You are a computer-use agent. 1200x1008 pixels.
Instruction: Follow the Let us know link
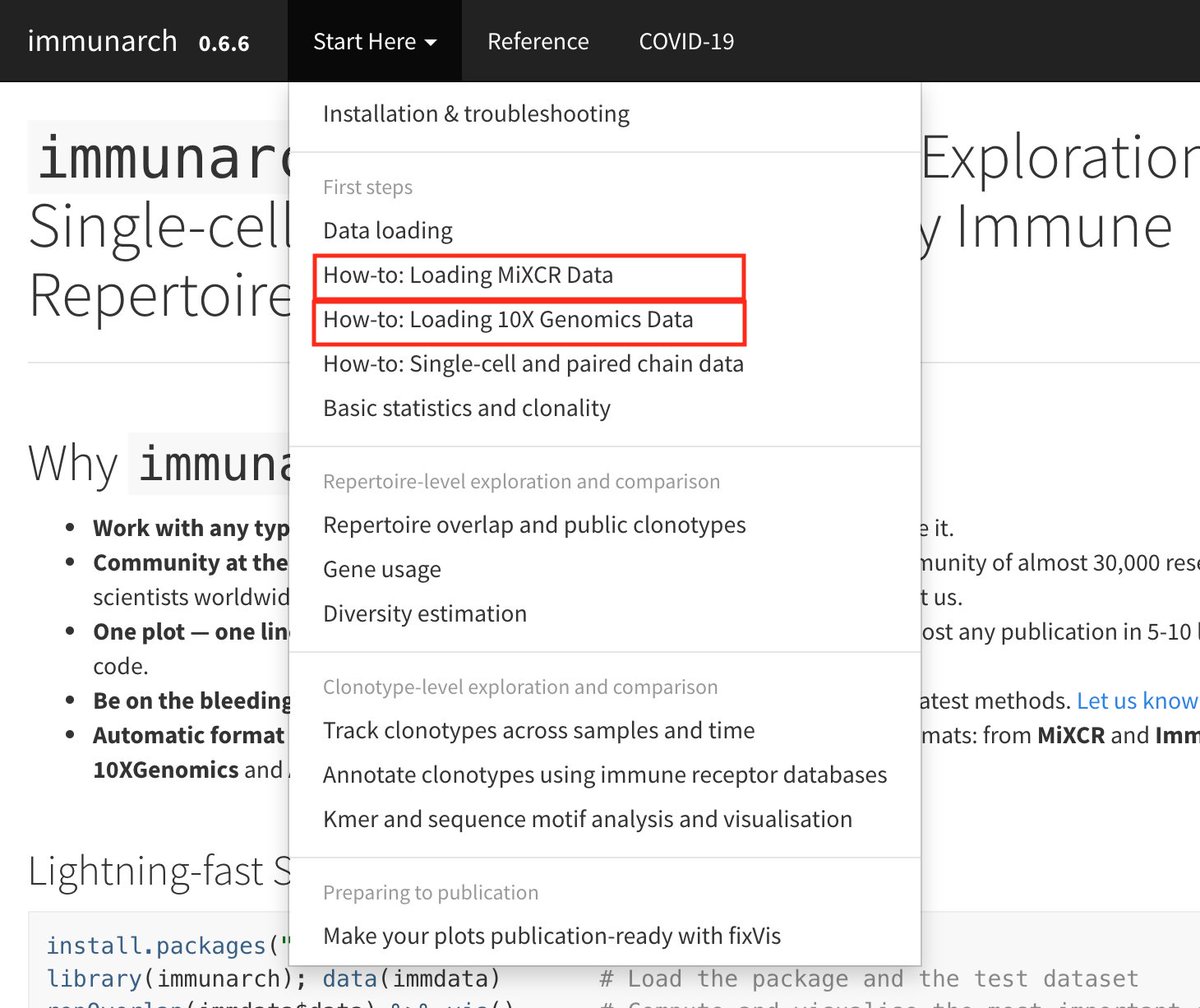click(1138, 701)
